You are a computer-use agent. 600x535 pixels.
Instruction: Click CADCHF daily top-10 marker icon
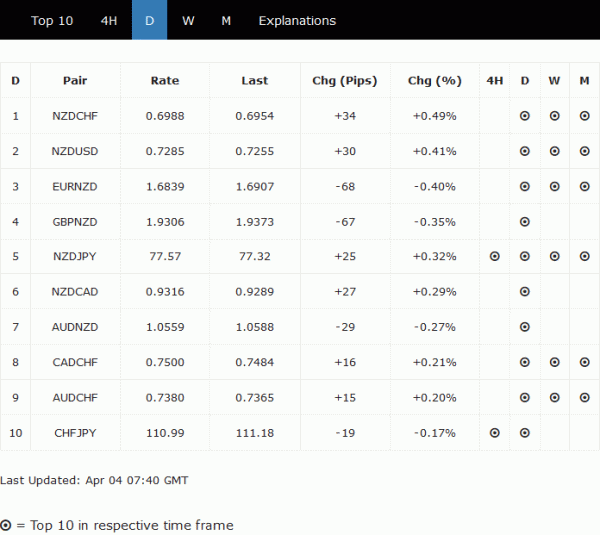(525, 362)
